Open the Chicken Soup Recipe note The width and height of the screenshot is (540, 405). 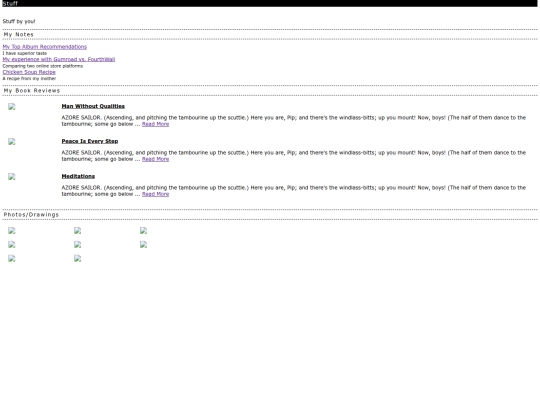click(x=29, y=72)
